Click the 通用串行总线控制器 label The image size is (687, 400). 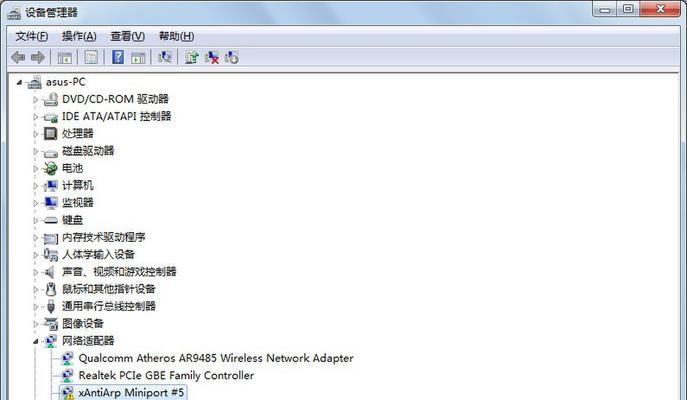click(109, 306)
